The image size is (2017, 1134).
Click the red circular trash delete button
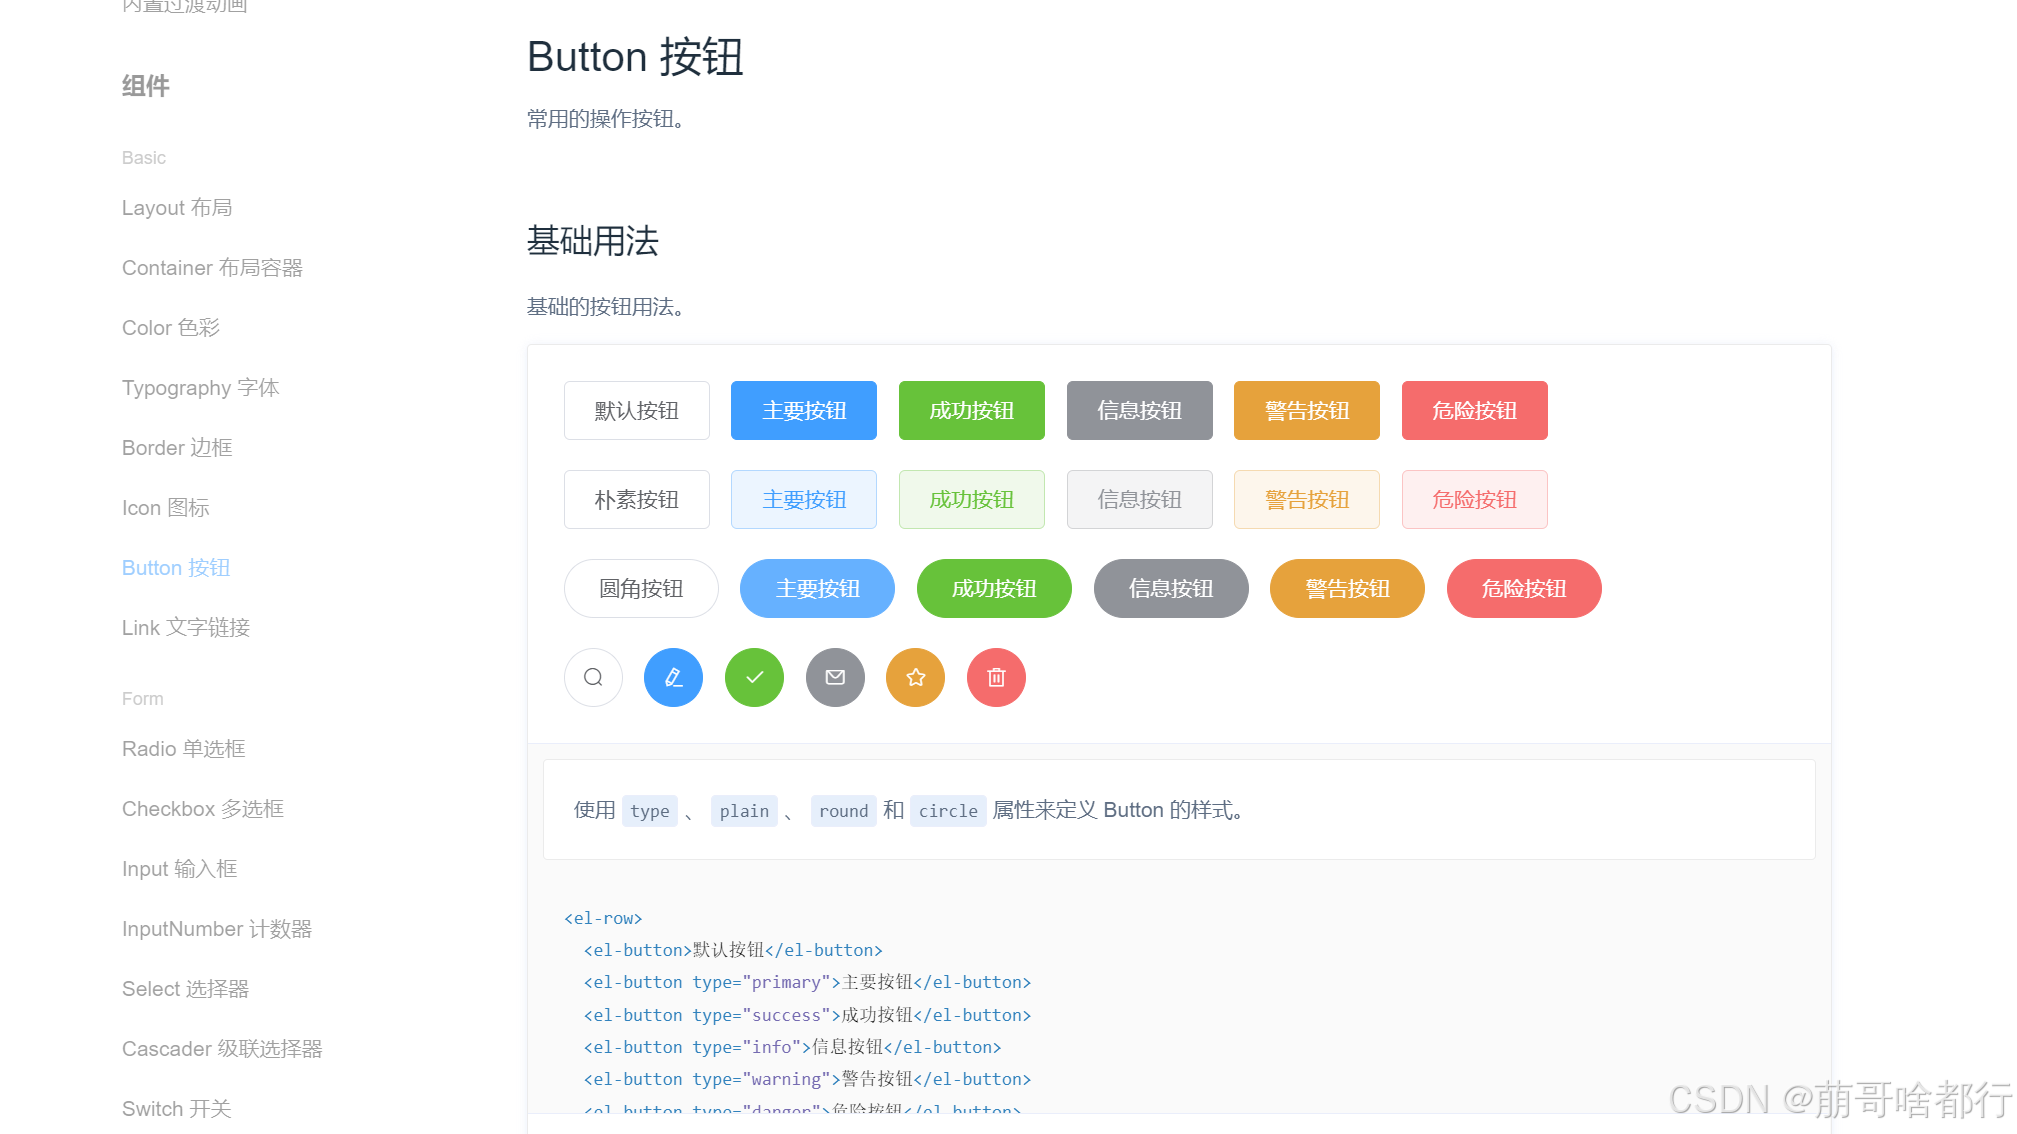click(x=996, y=678)
